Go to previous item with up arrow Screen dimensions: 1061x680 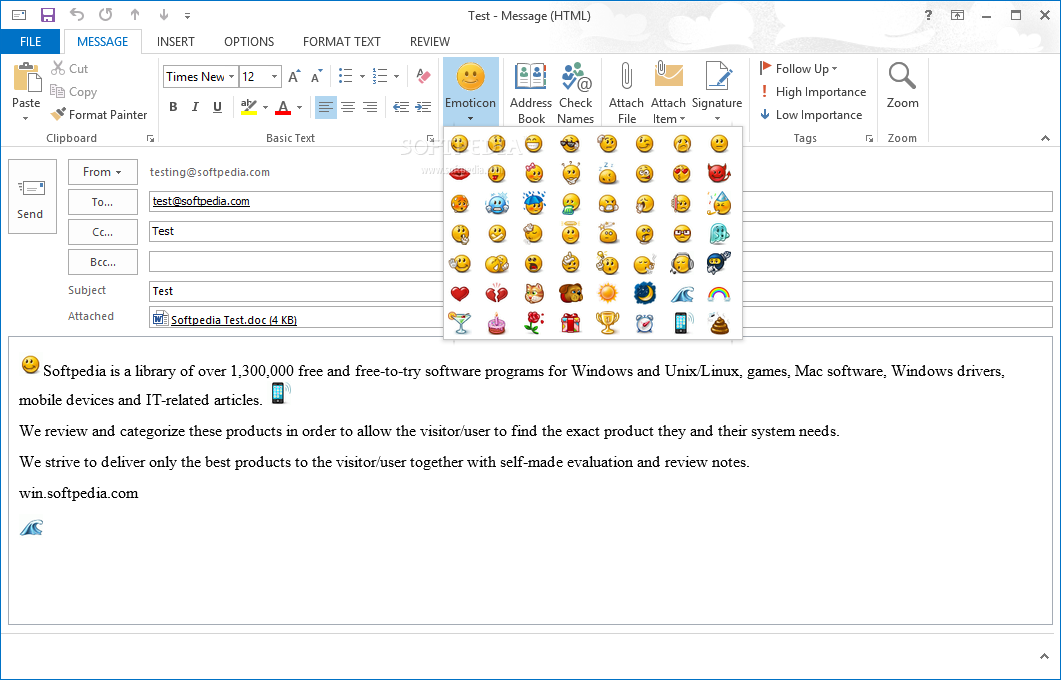(135, 15)
